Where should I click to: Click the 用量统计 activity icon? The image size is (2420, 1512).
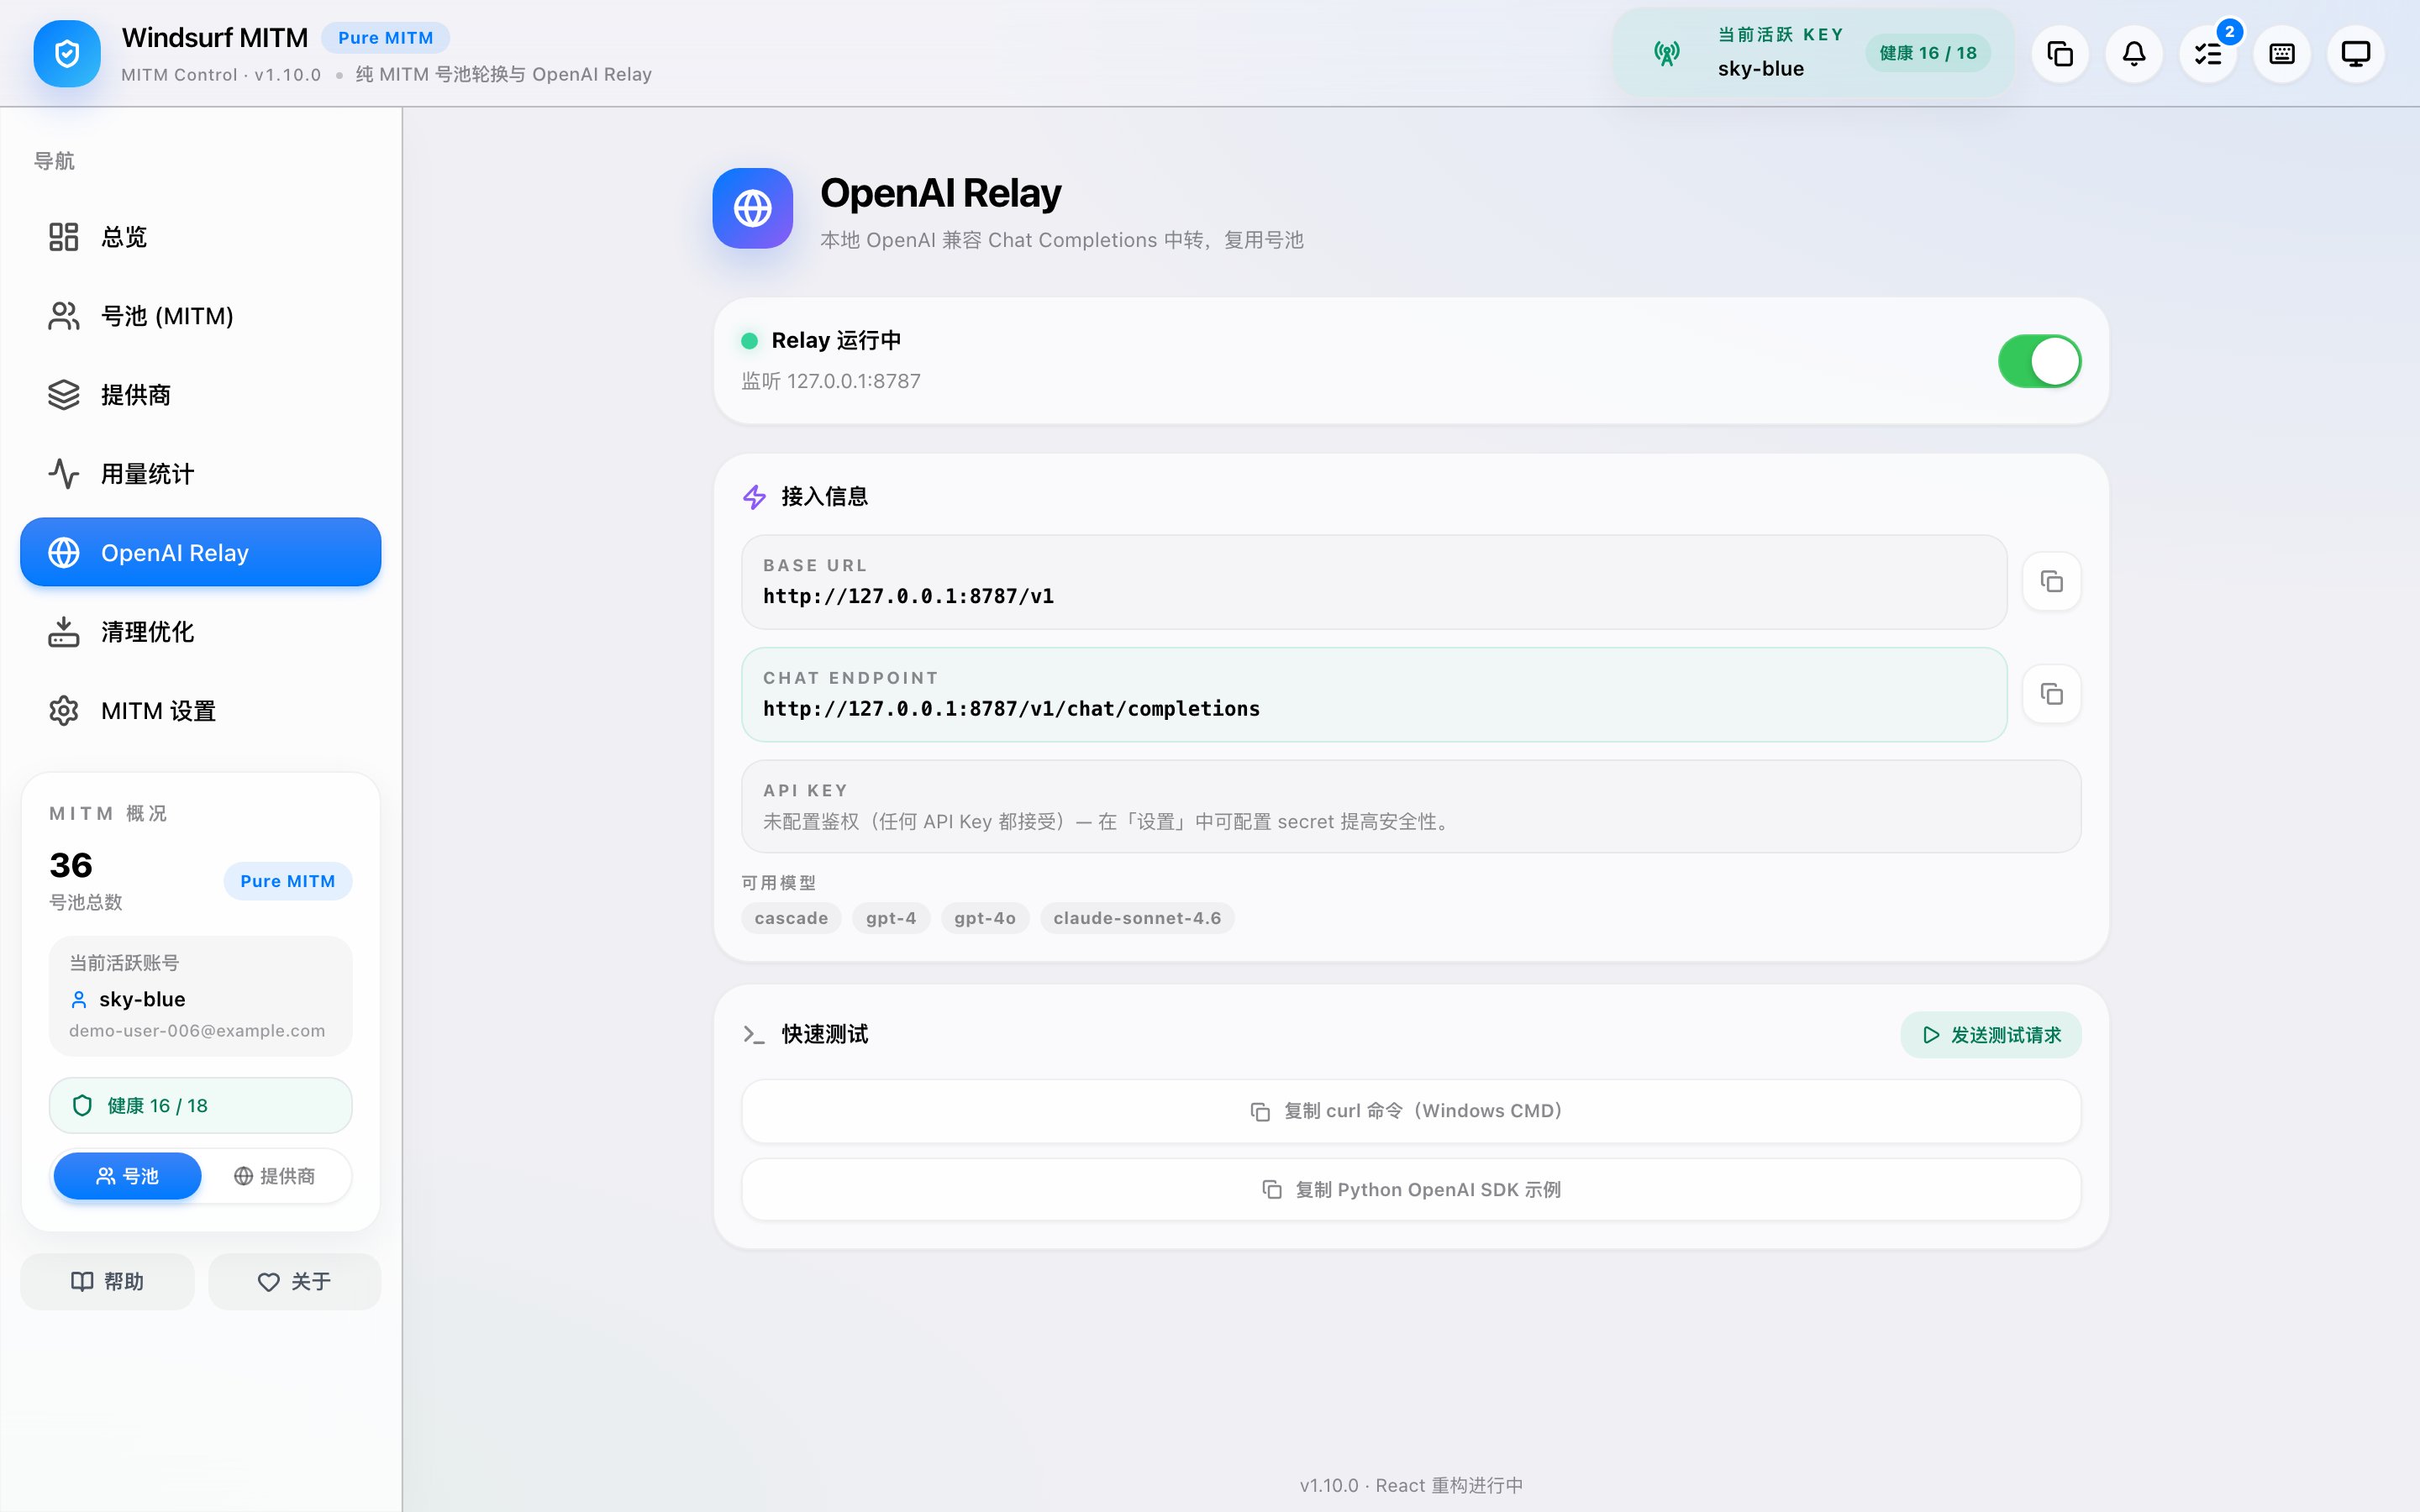click(64, 474)
